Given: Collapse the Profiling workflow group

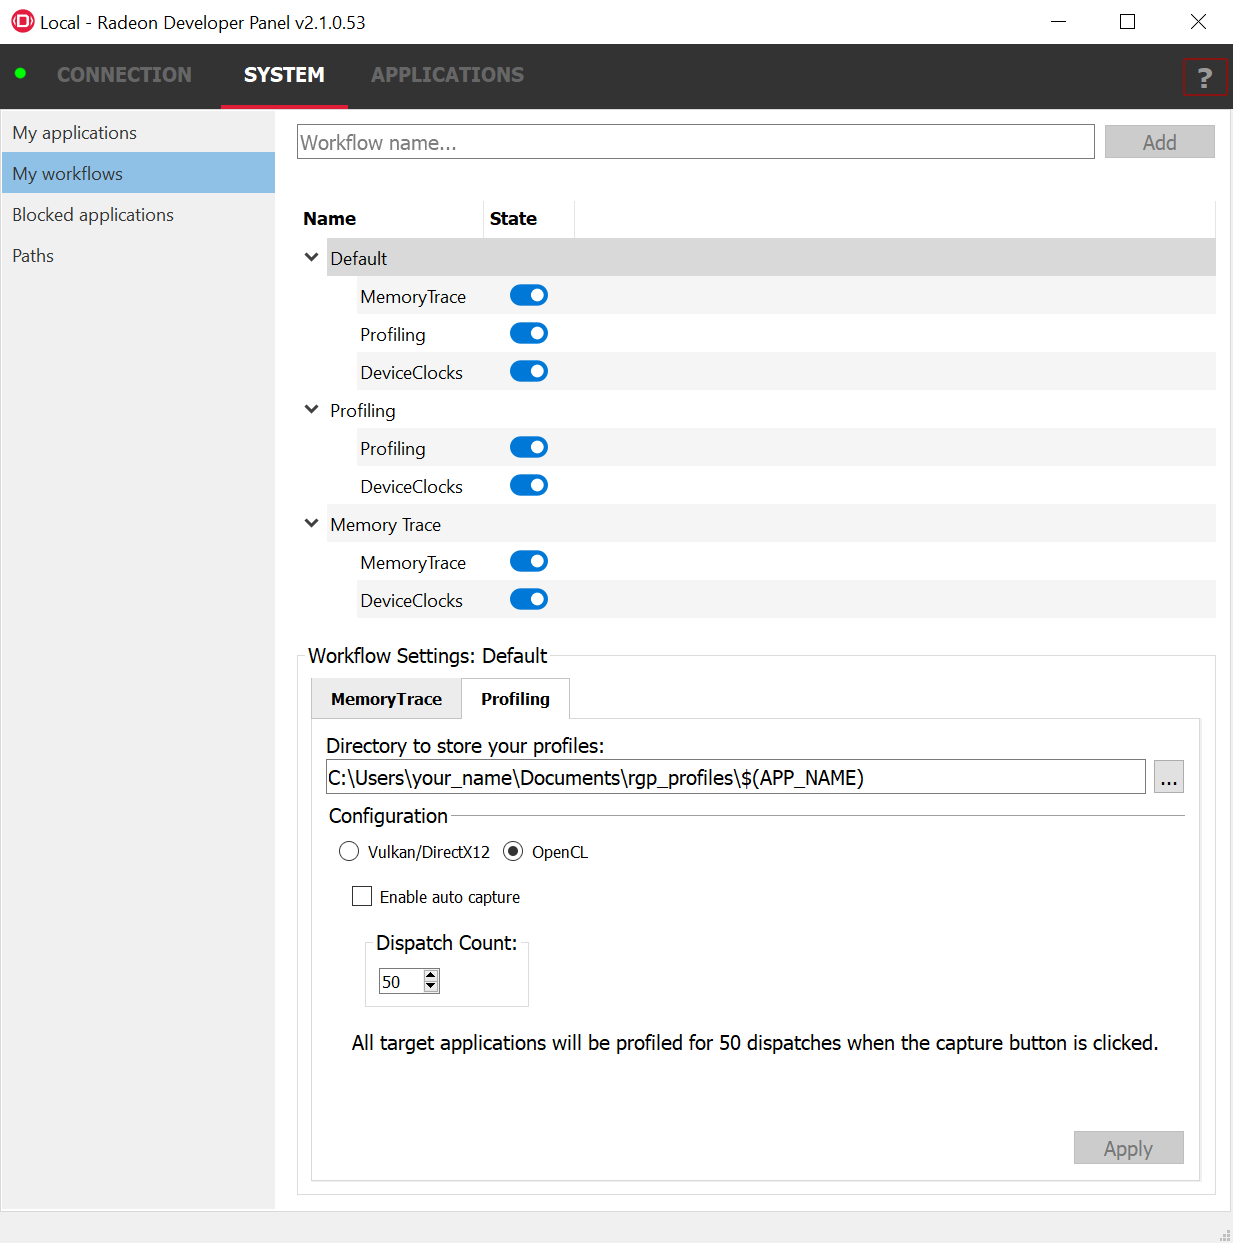Looking at the screenshot, I should click(312, 410).
